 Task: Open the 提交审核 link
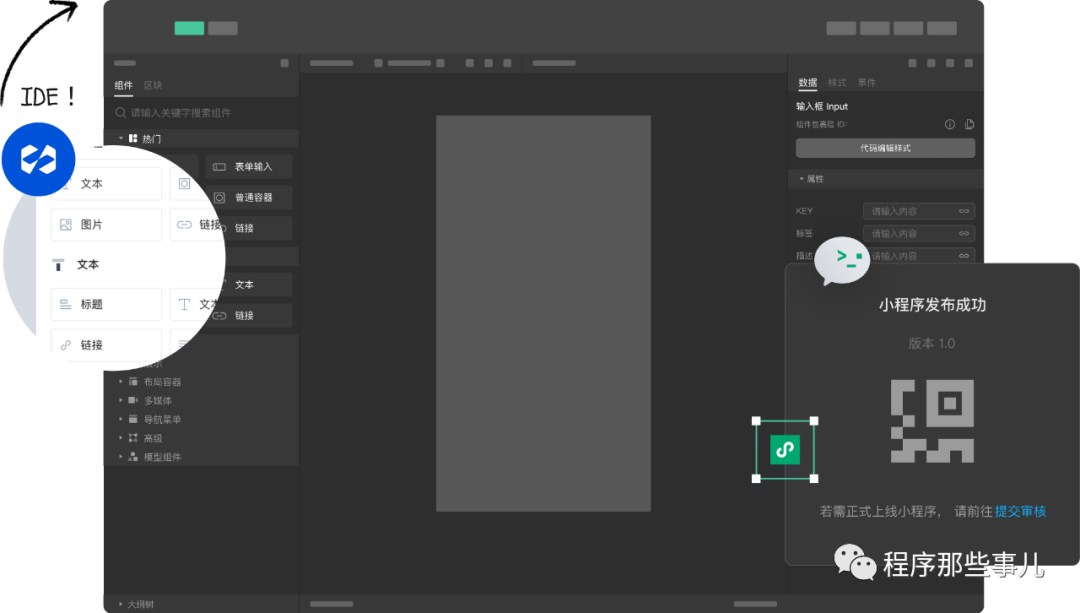[1020, 511]
